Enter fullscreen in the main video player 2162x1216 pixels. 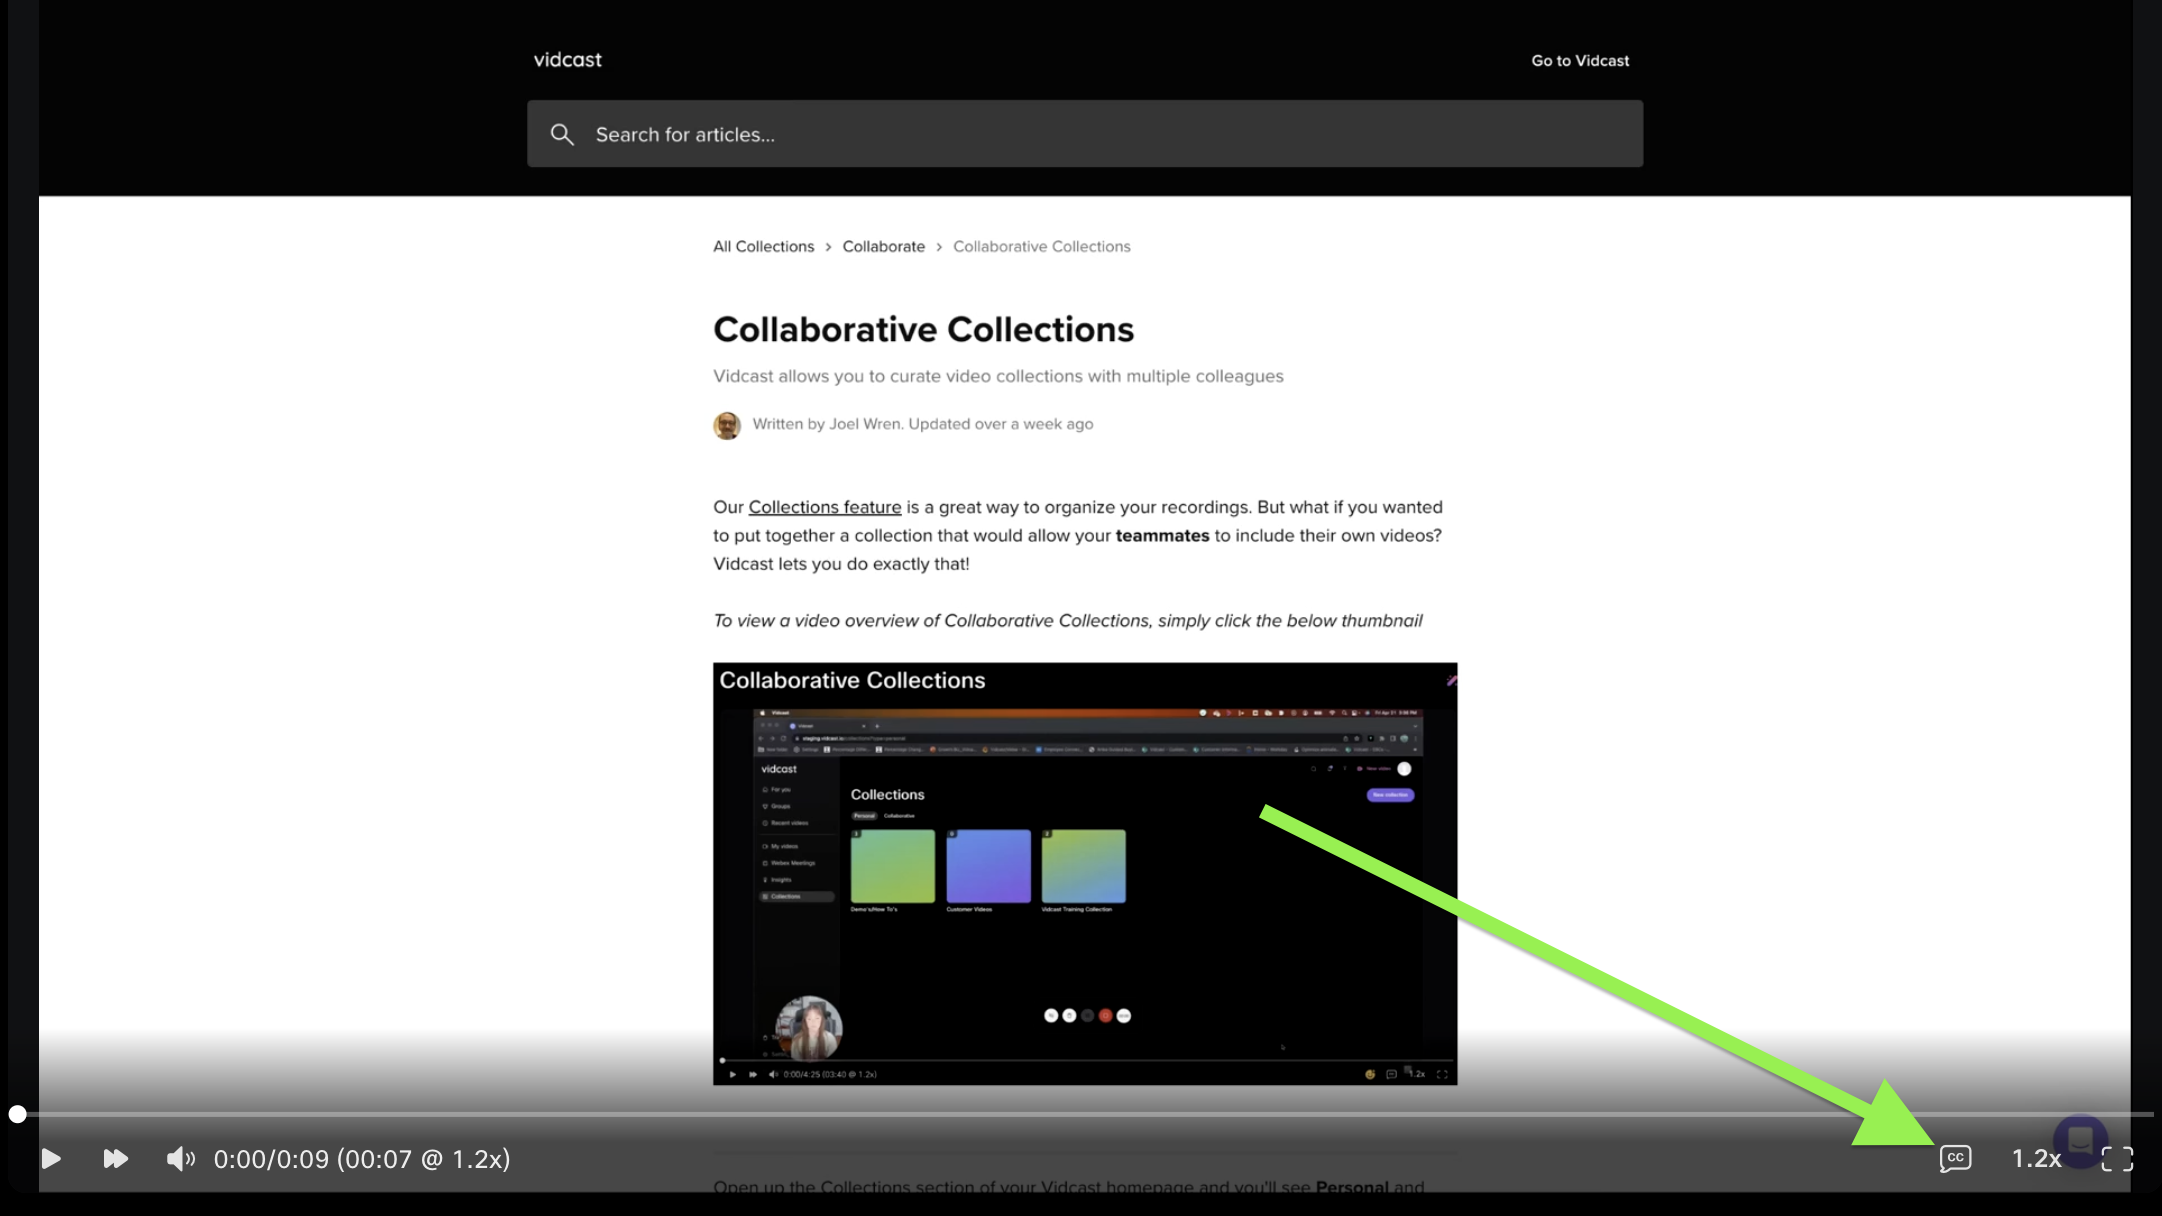coord(2117,1159)
